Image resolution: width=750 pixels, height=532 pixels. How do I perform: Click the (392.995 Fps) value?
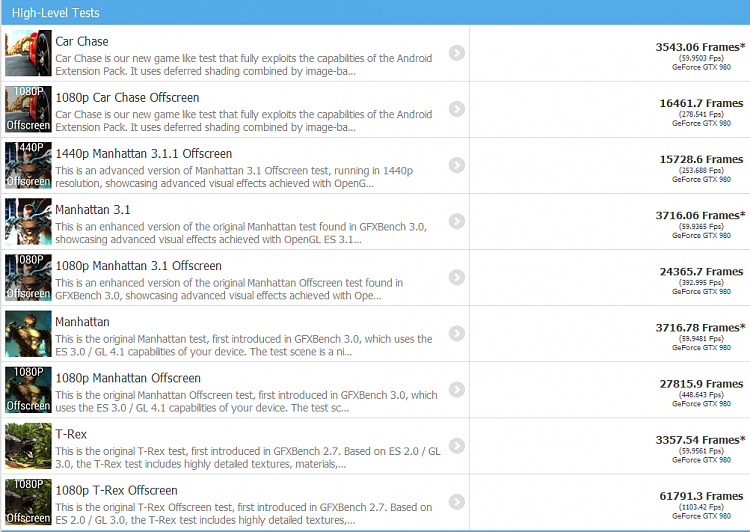(701, 283)
